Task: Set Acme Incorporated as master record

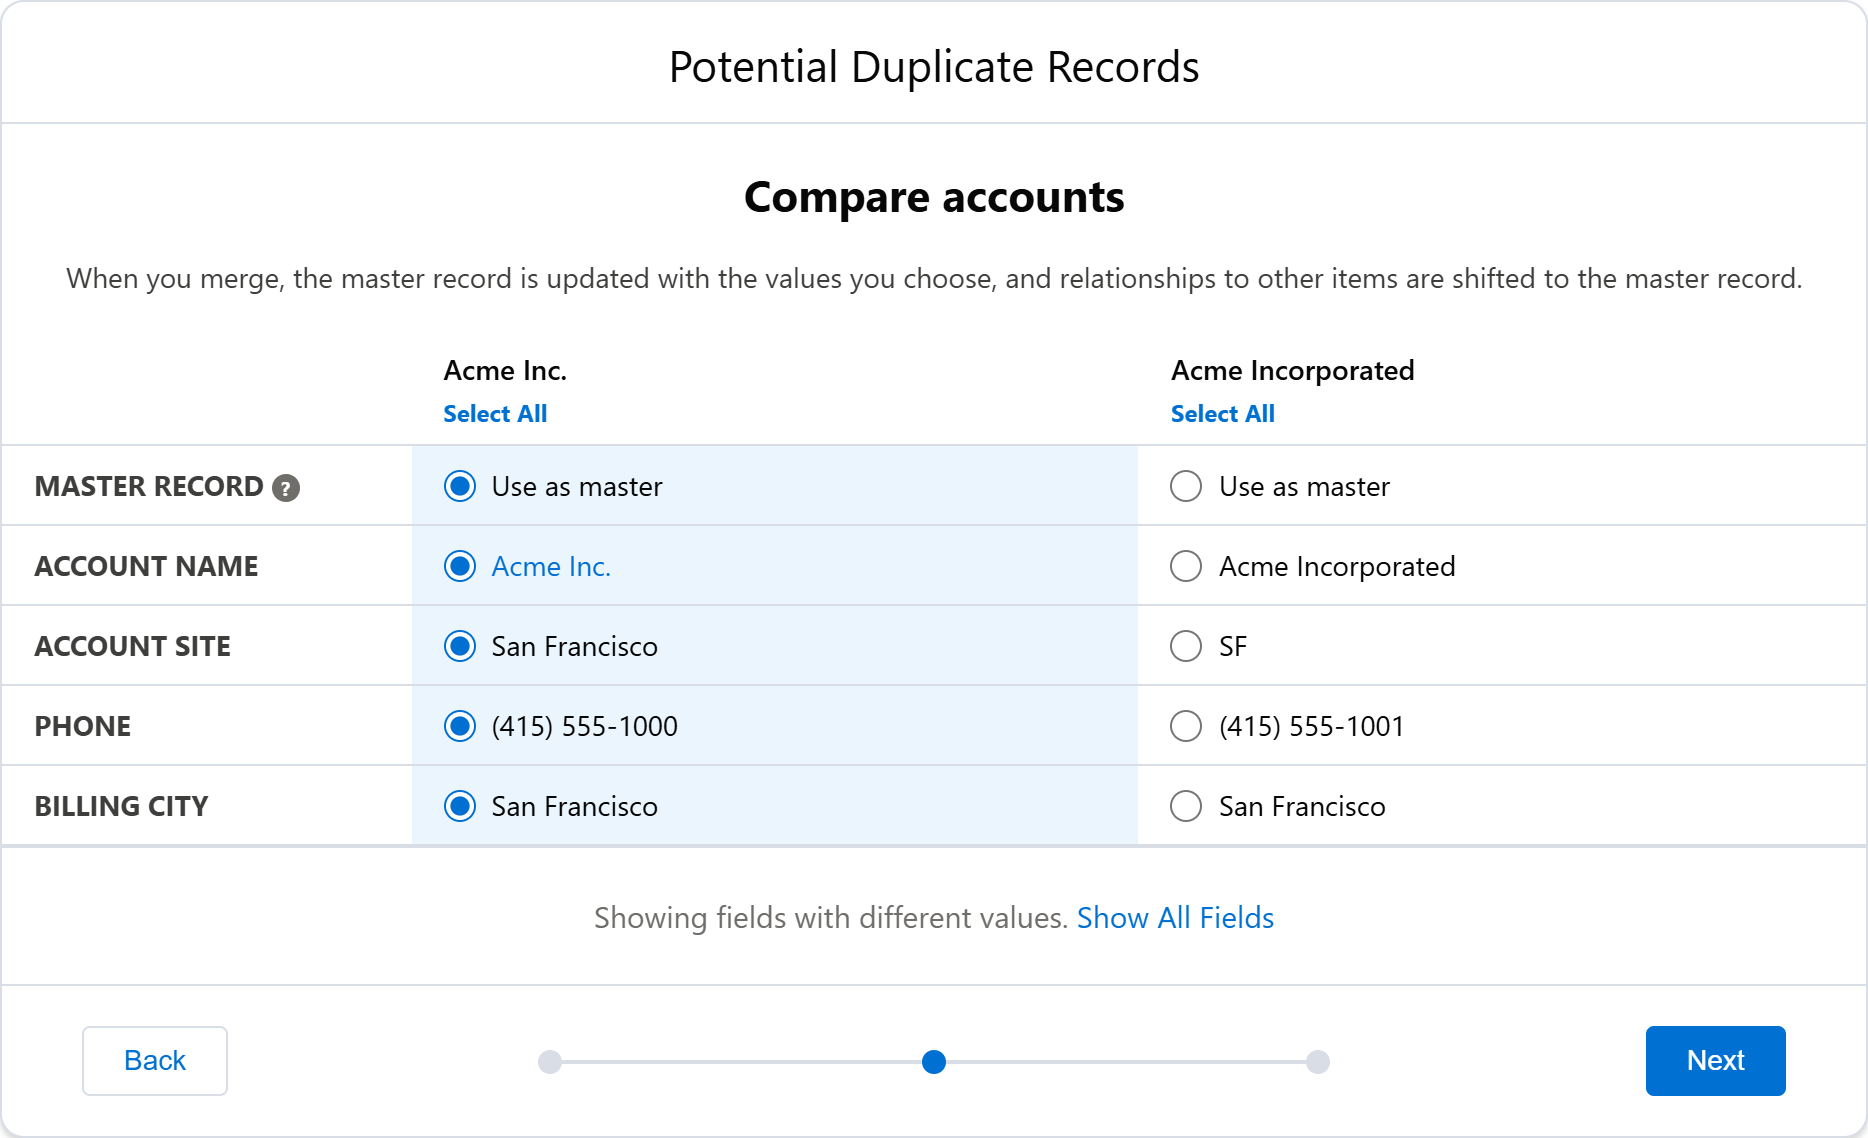Action: 1185,487
